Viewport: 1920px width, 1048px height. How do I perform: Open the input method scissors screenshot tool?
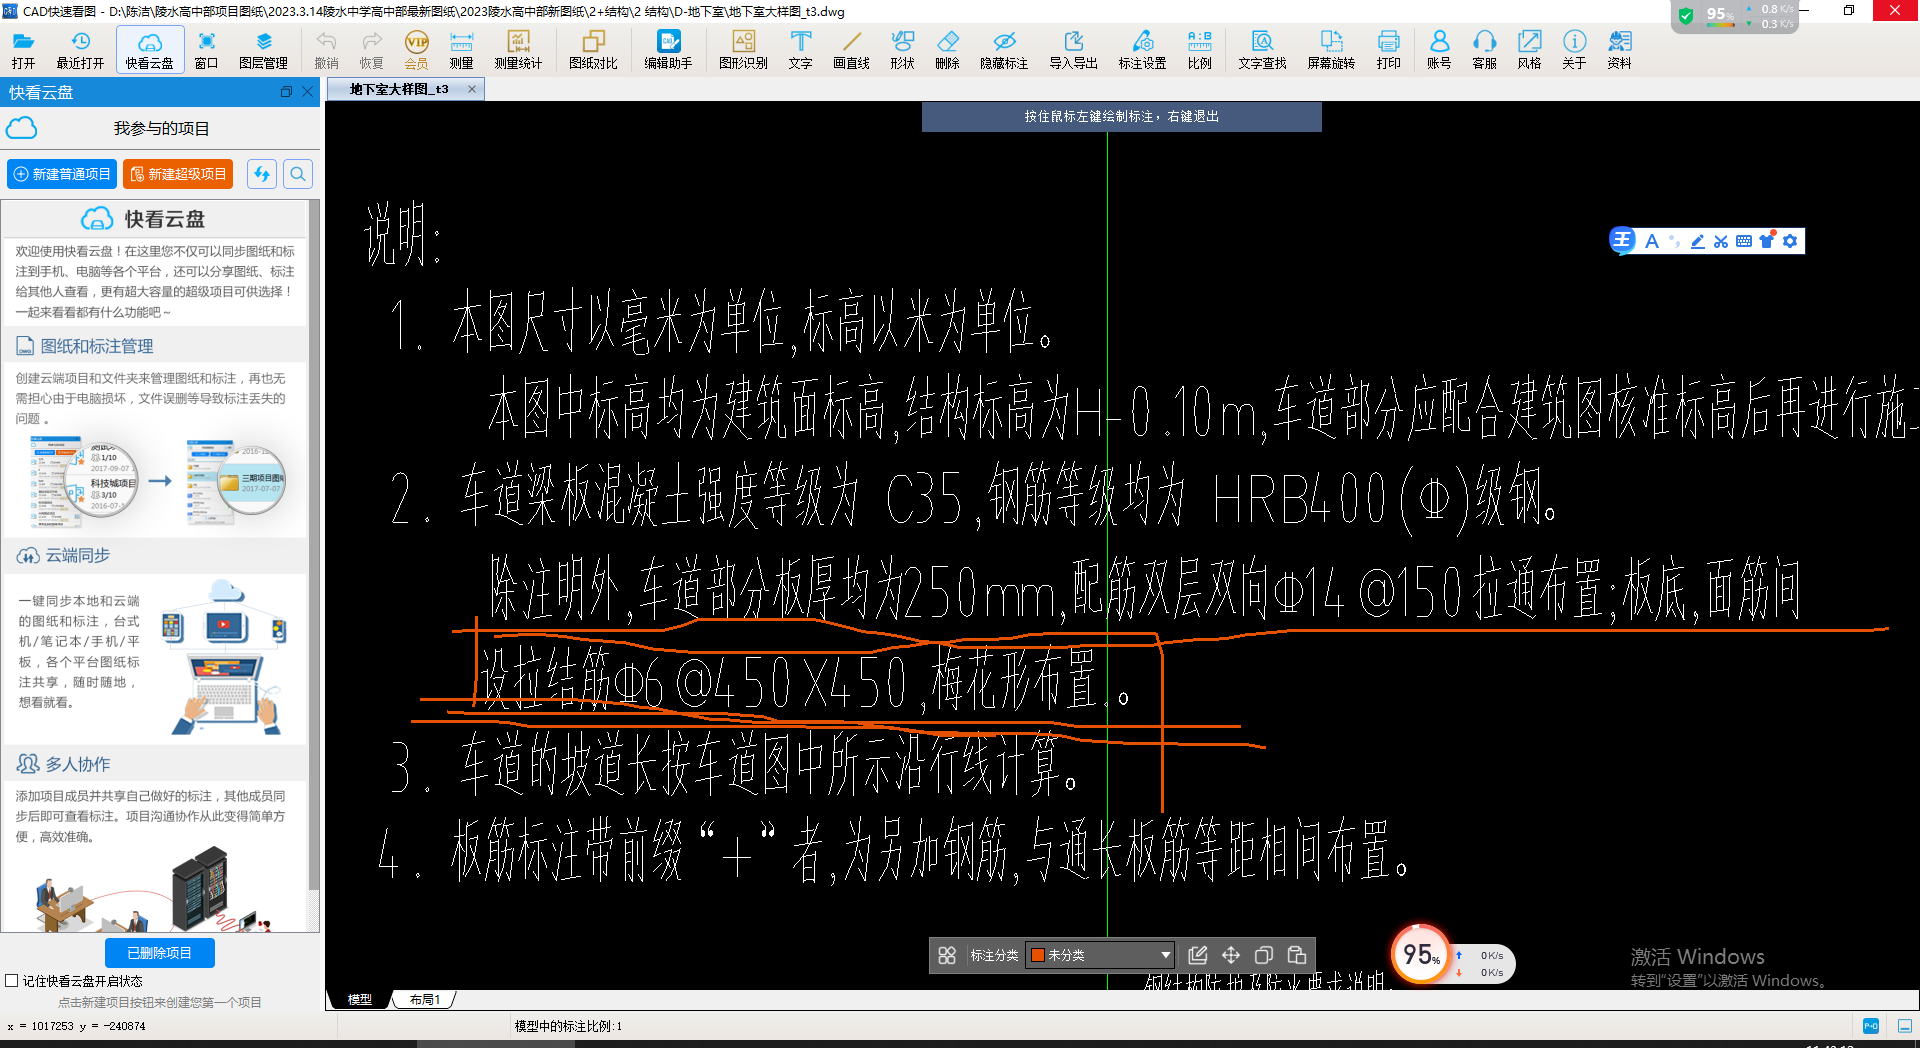point(1721,241)
